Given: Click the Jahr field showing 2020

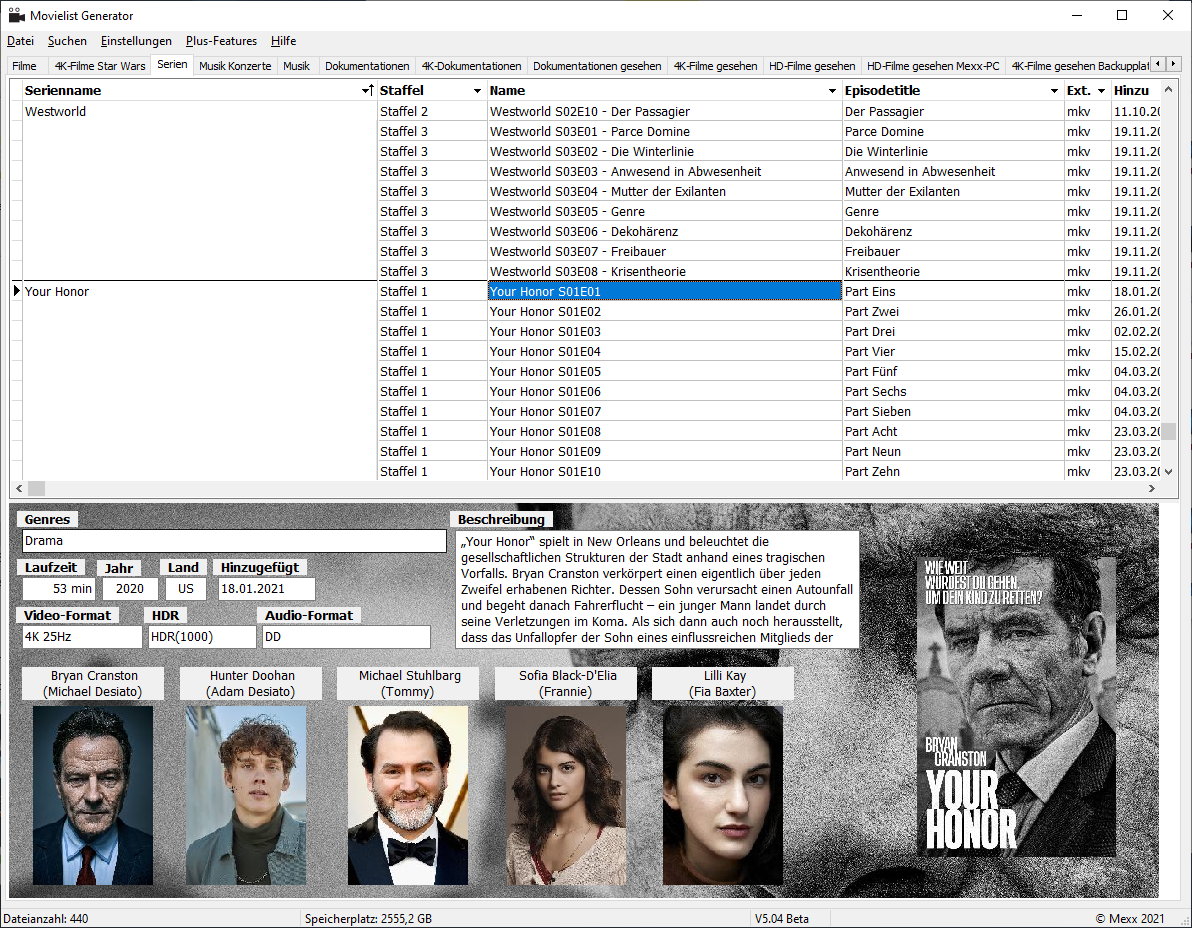Looking at the screenshot, I should point(130,589).
